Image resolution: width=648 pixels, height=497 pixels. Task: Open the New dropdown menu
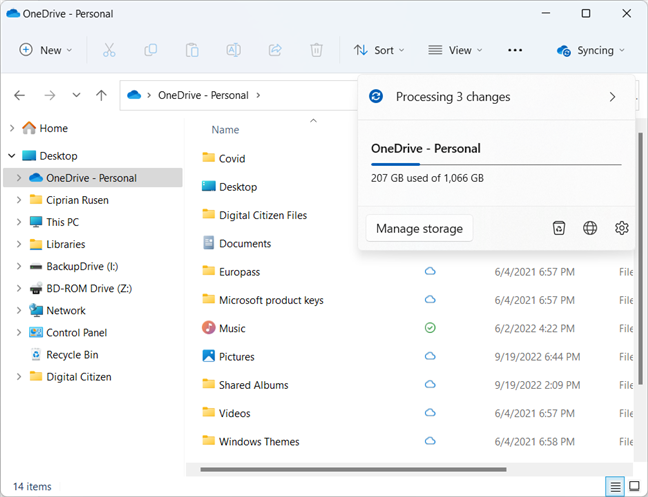(46, 50)
